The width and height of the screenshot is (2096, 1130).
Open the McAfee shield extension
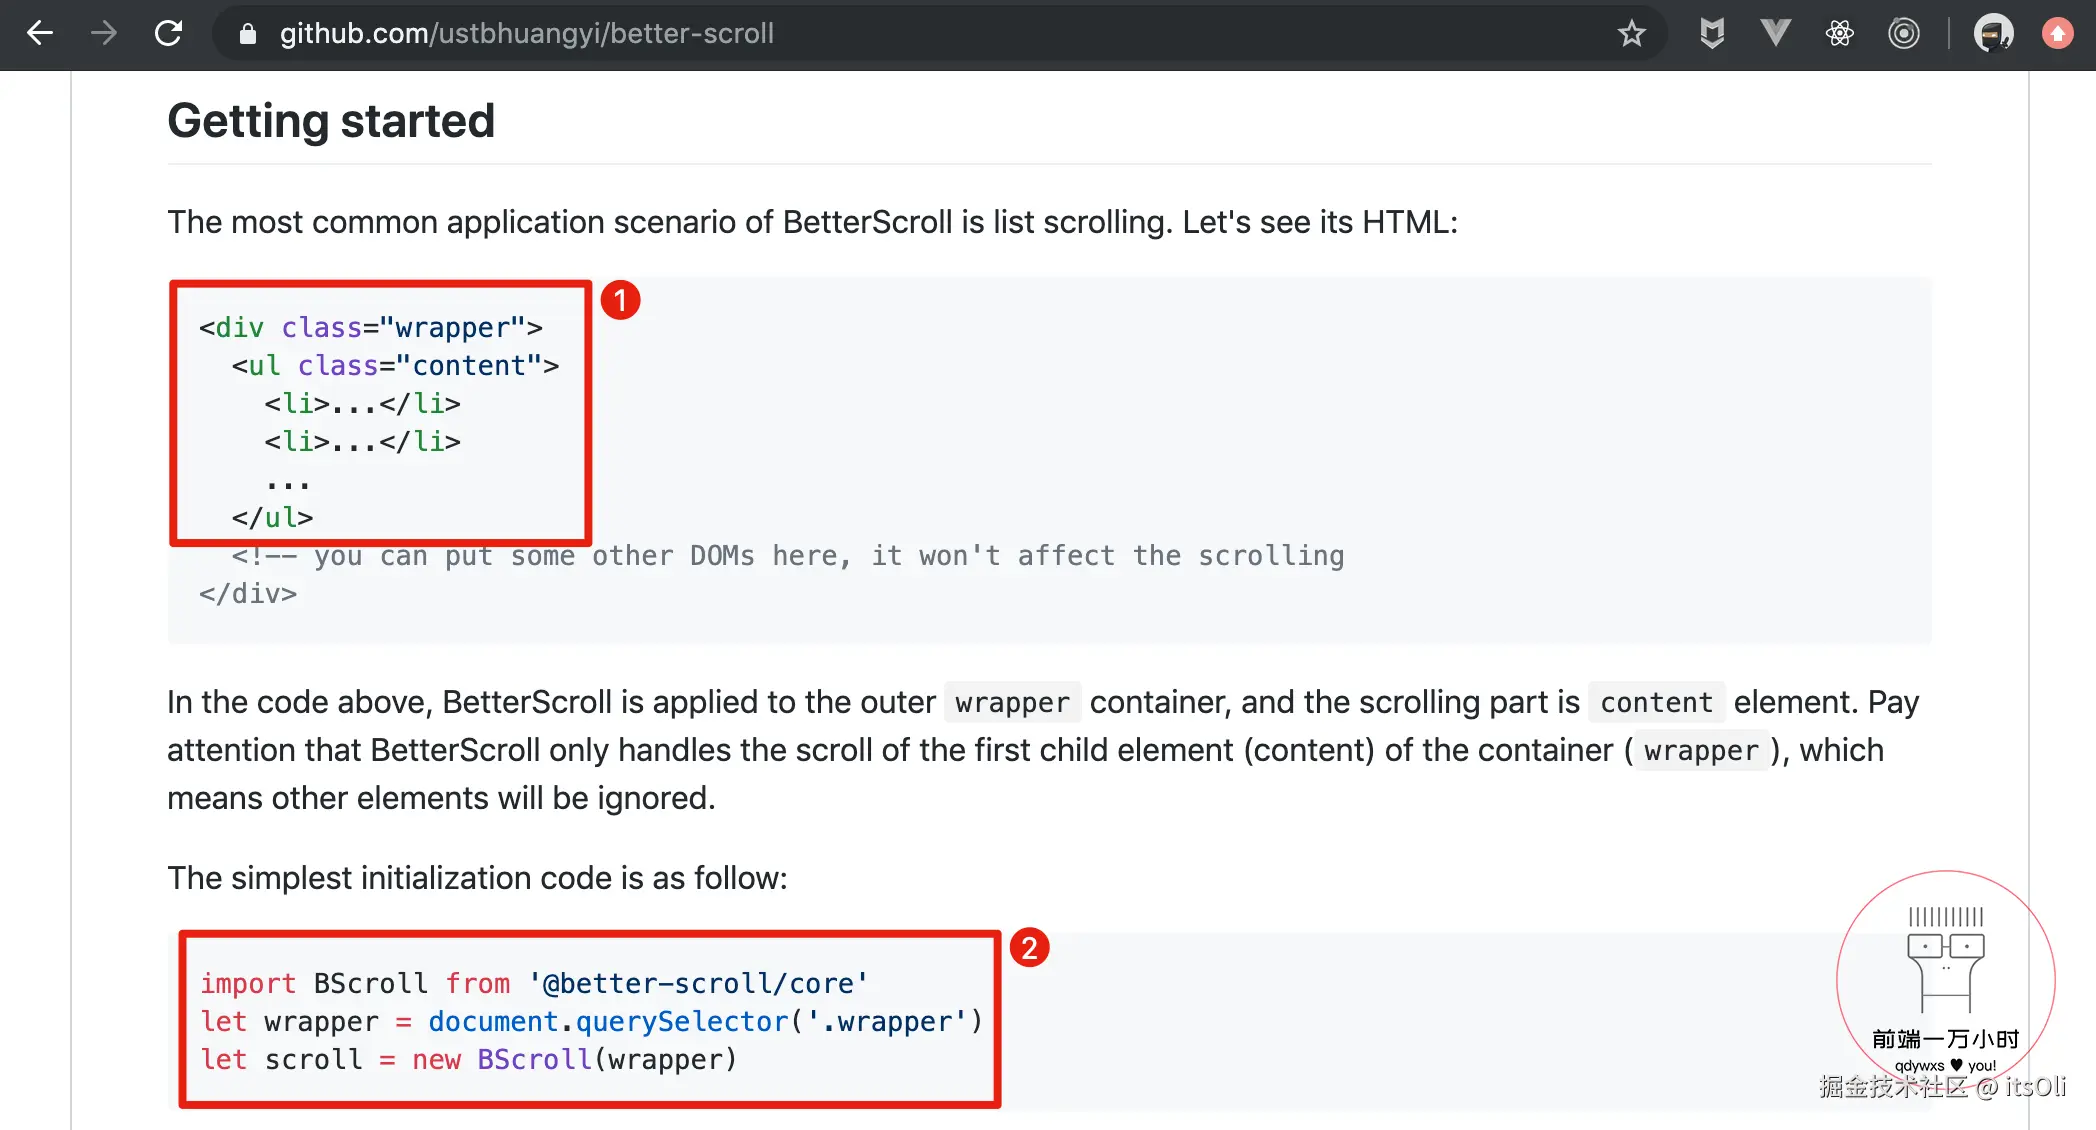[1712, 34]
